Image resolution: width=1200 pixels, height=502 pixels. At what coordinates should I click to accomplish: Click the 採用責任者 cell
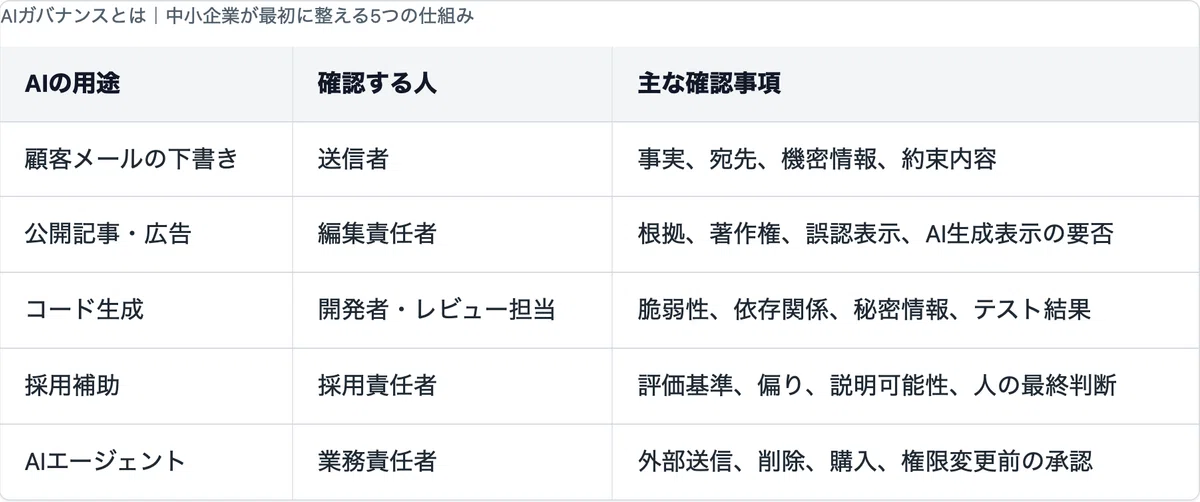pyautogui.click(x=452, y=384)
